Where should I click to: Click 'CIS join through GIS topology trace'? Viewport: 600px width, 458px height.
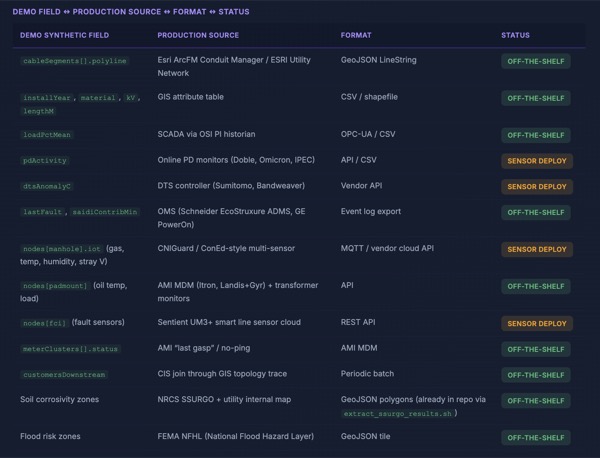click(x=222, y=374)
